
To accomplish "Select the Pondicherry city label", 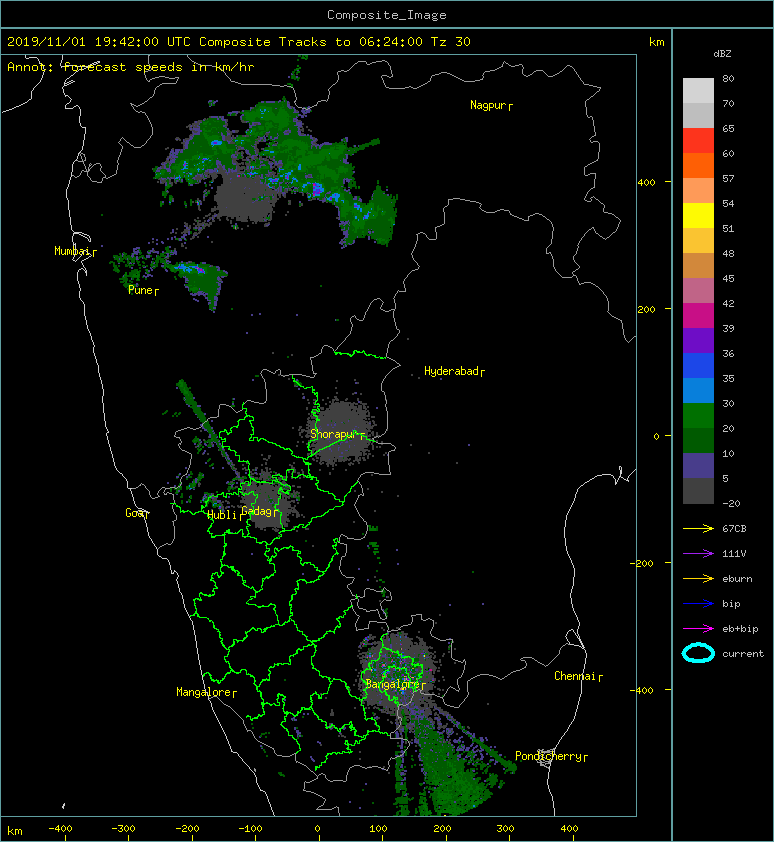I will pos(551,757).
